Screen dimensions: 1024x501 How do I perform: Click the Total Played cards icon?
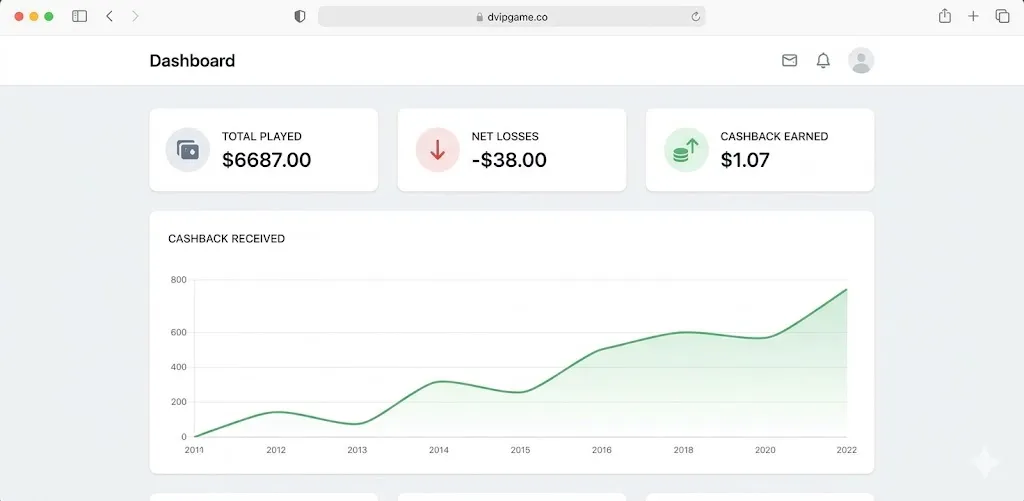187,150
